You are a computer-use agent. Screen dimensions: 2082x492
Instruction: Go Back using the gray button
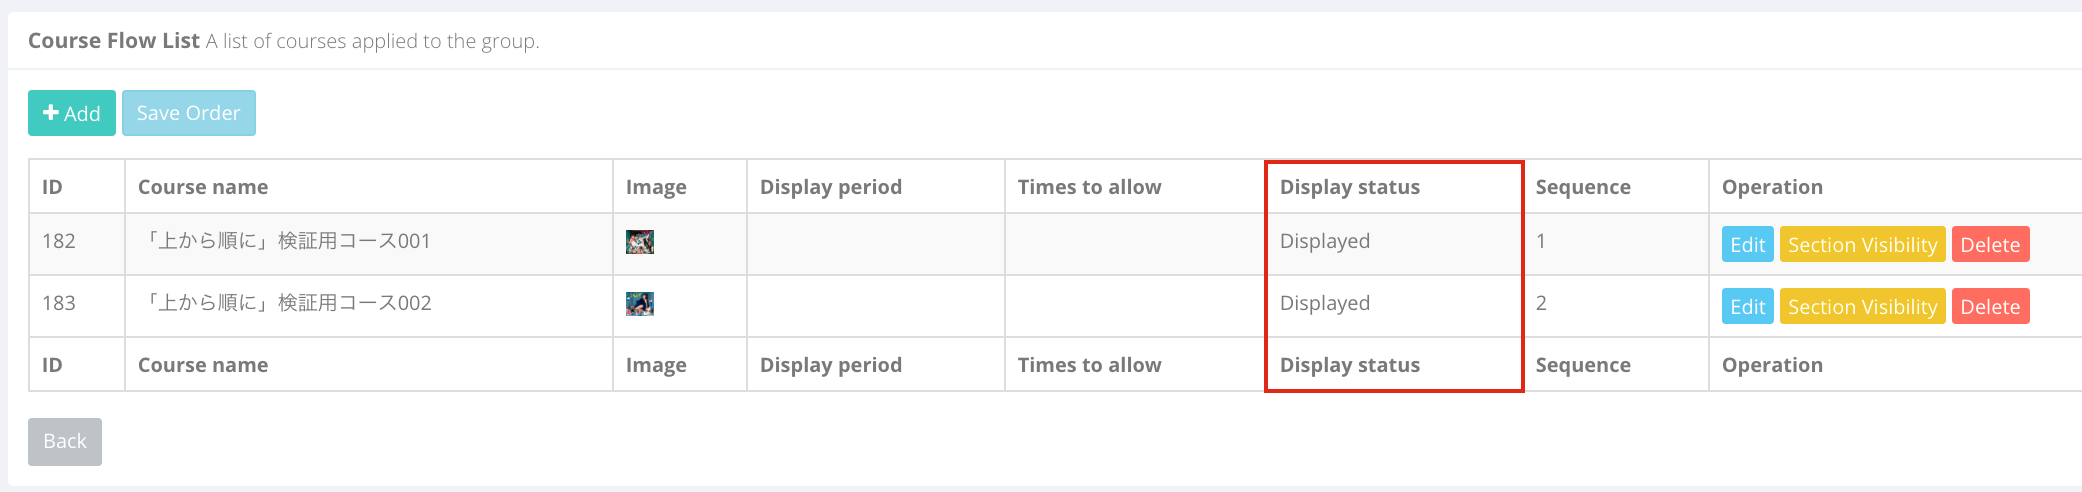point(65,441)
